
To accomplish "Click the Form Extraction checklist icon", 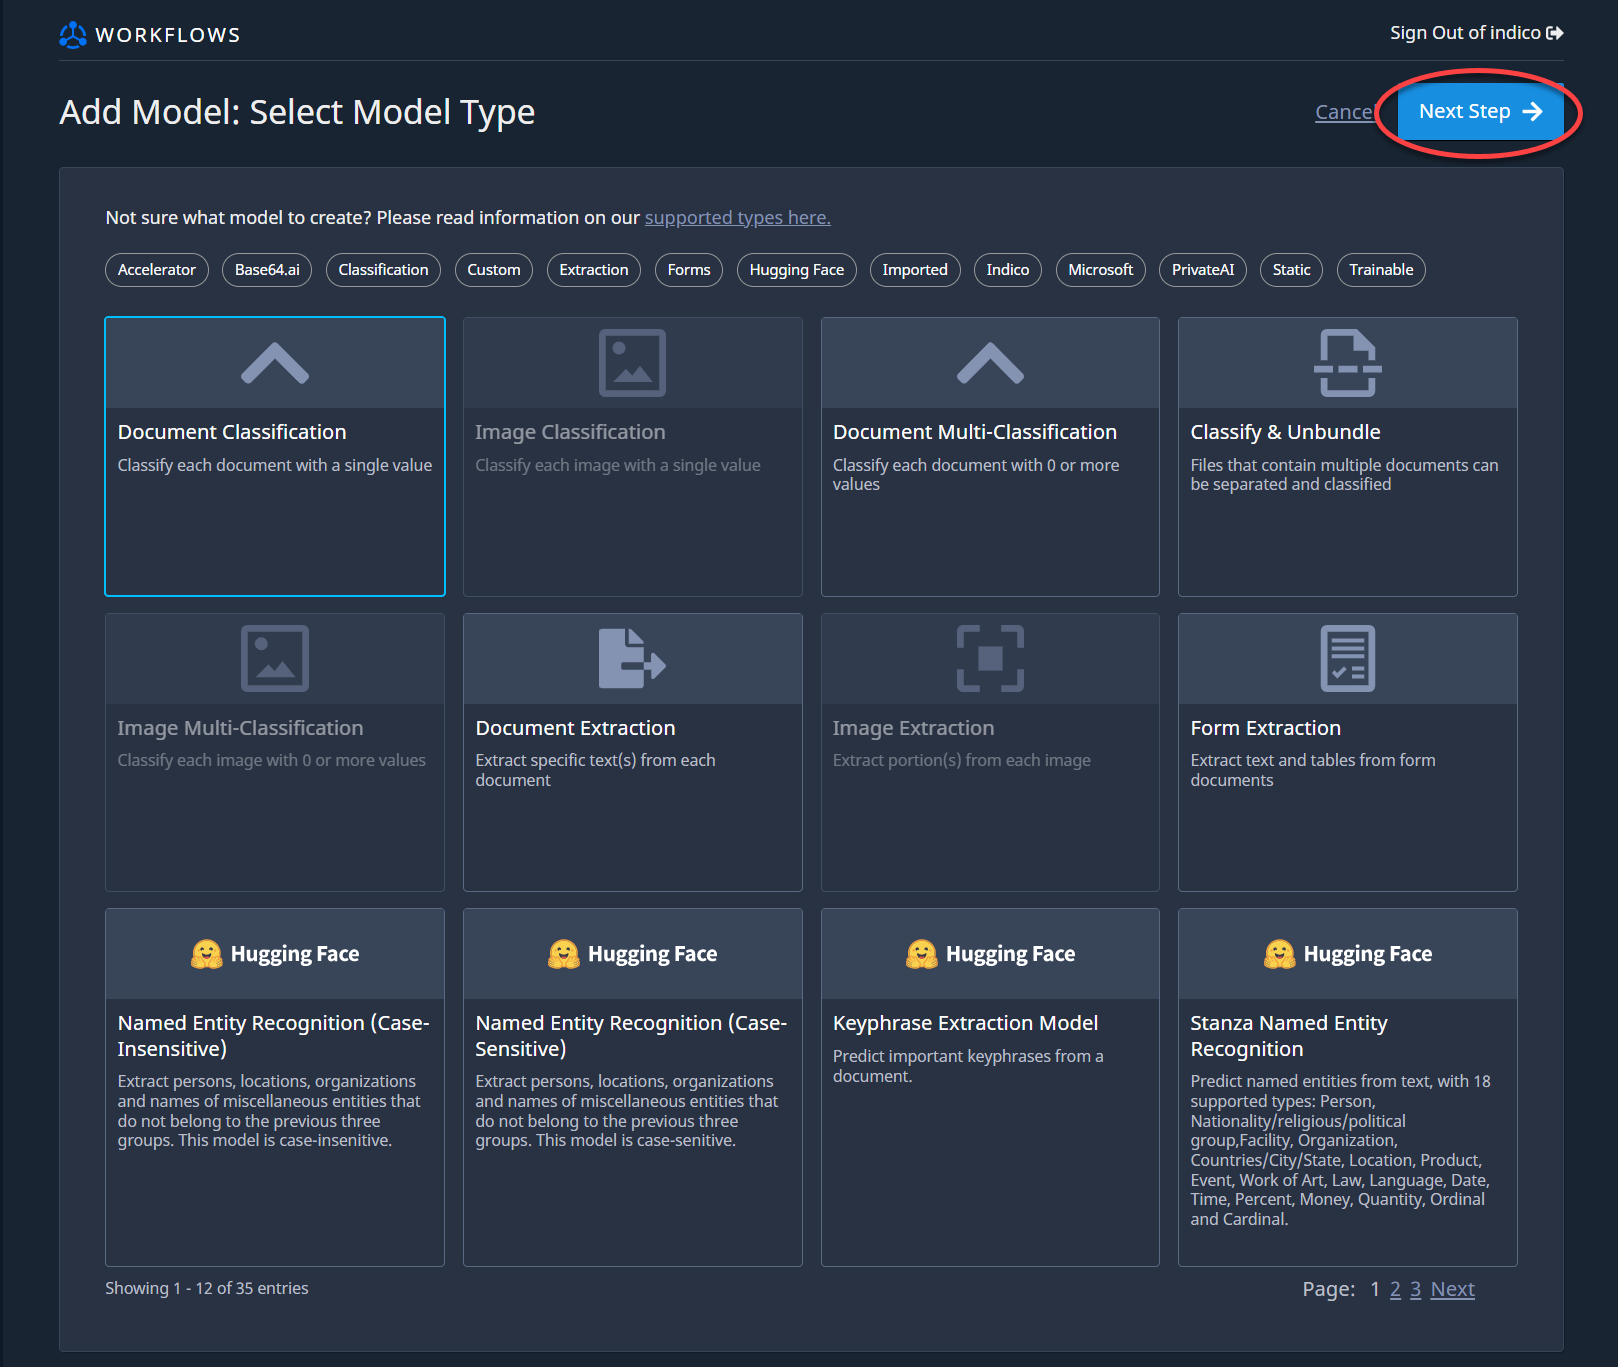I will click(x=1348, y=658).
